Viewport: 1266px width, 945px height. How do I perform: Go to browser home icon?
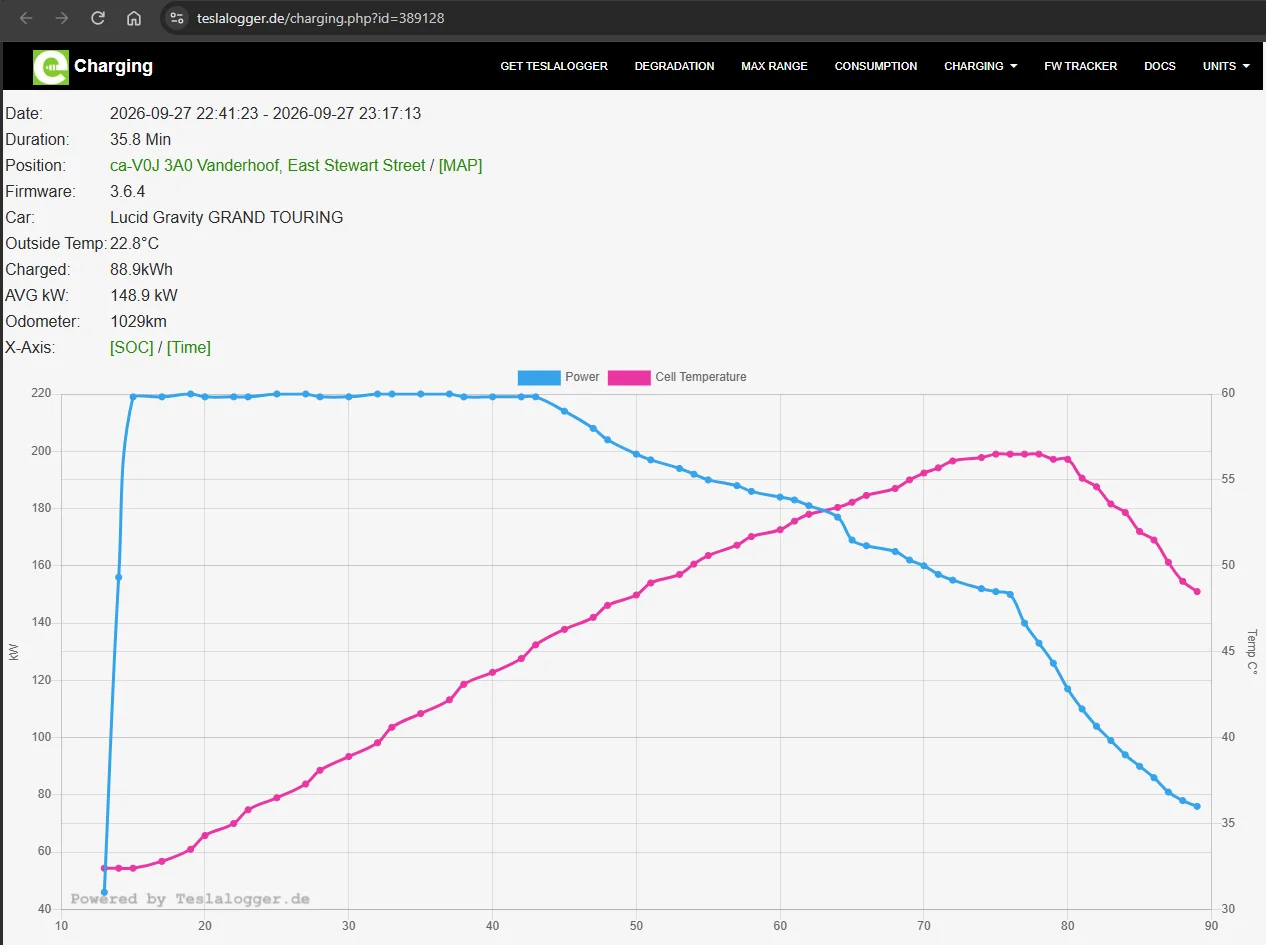coord(134,18)
